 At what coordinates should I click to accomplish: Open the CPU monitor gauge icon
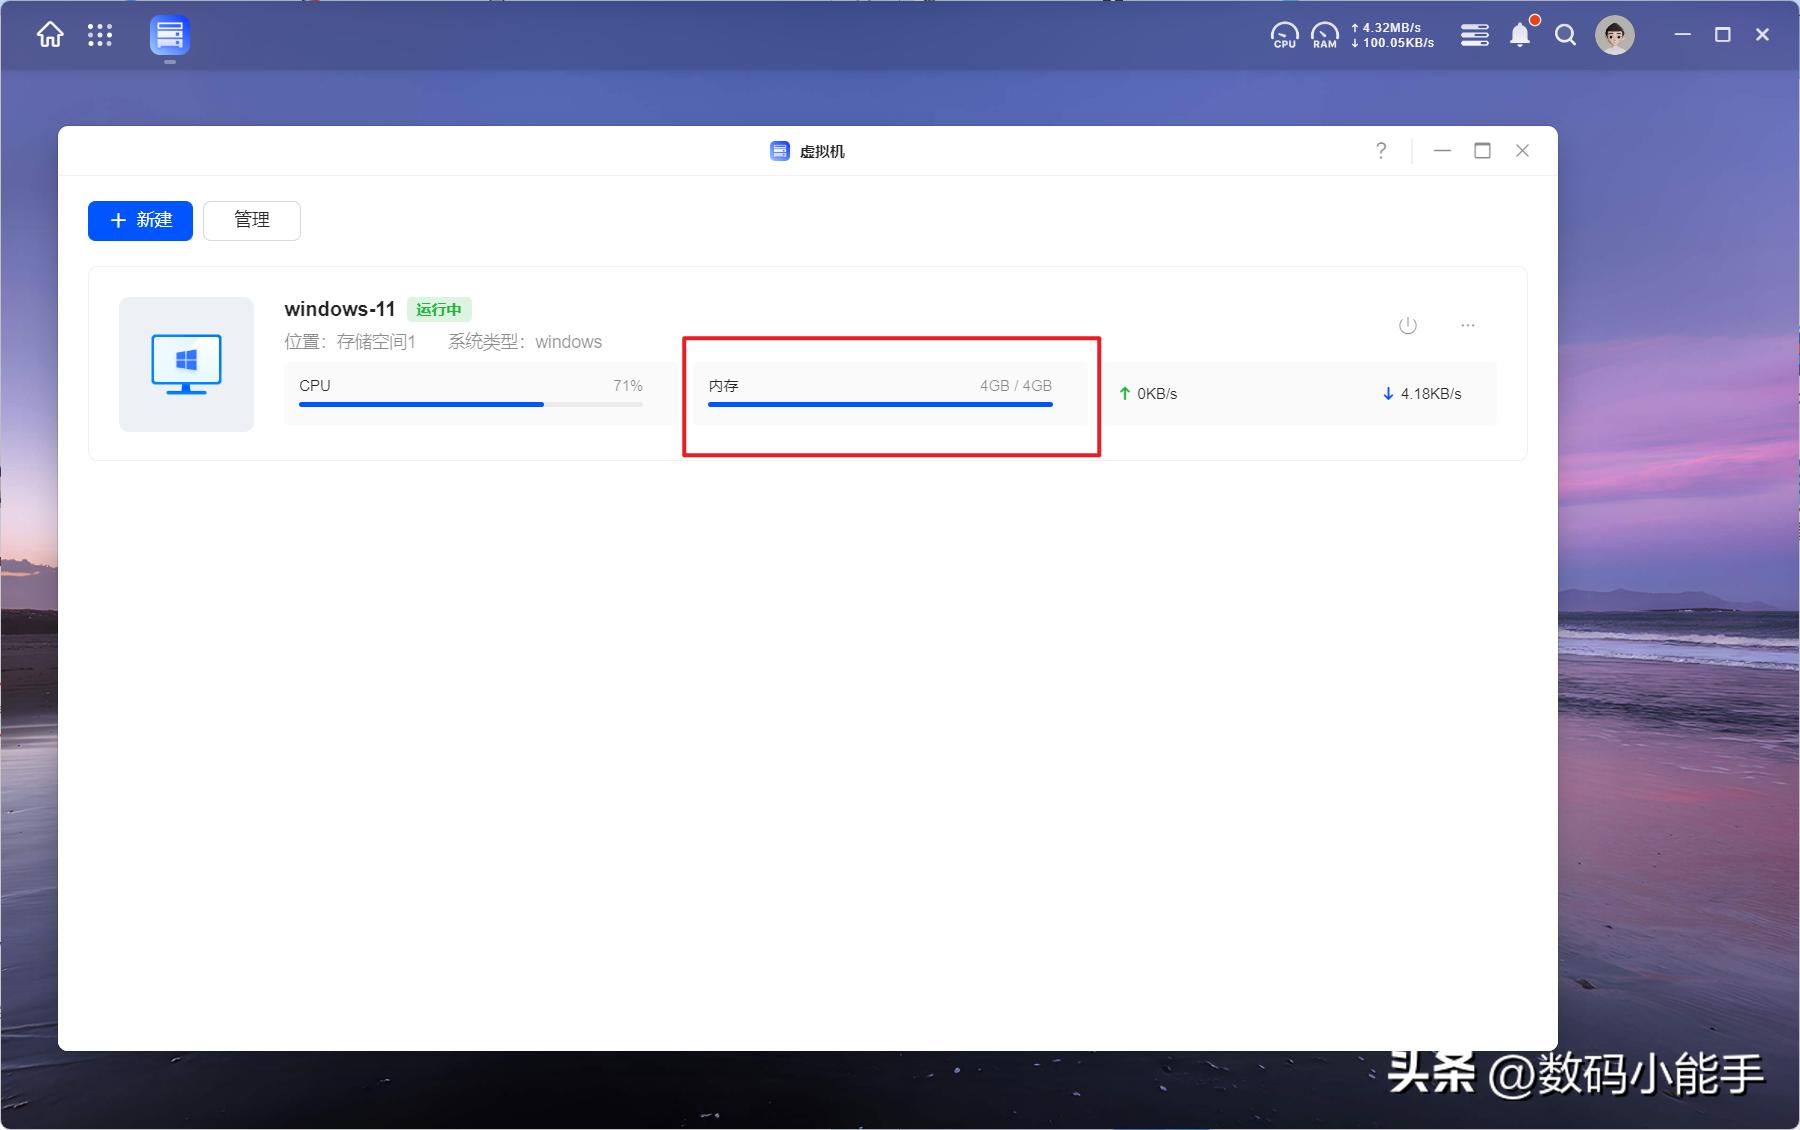click(1284, 36)
